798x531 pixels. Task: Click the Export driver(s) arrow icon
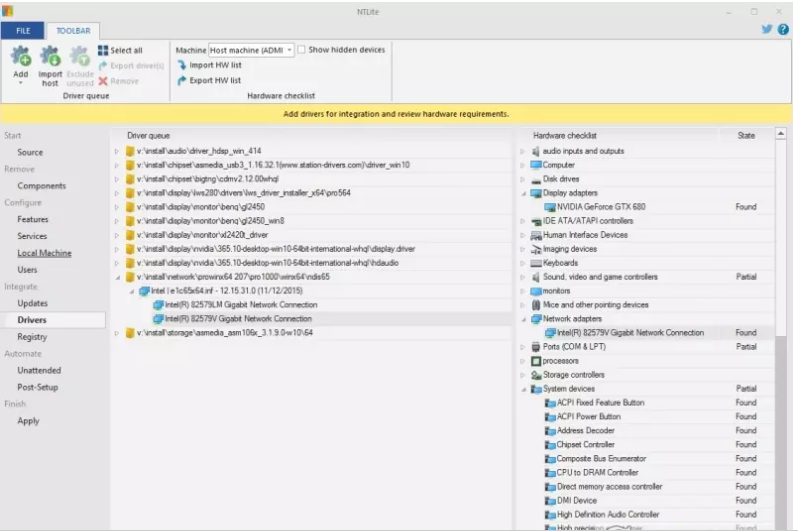(103, 66)
